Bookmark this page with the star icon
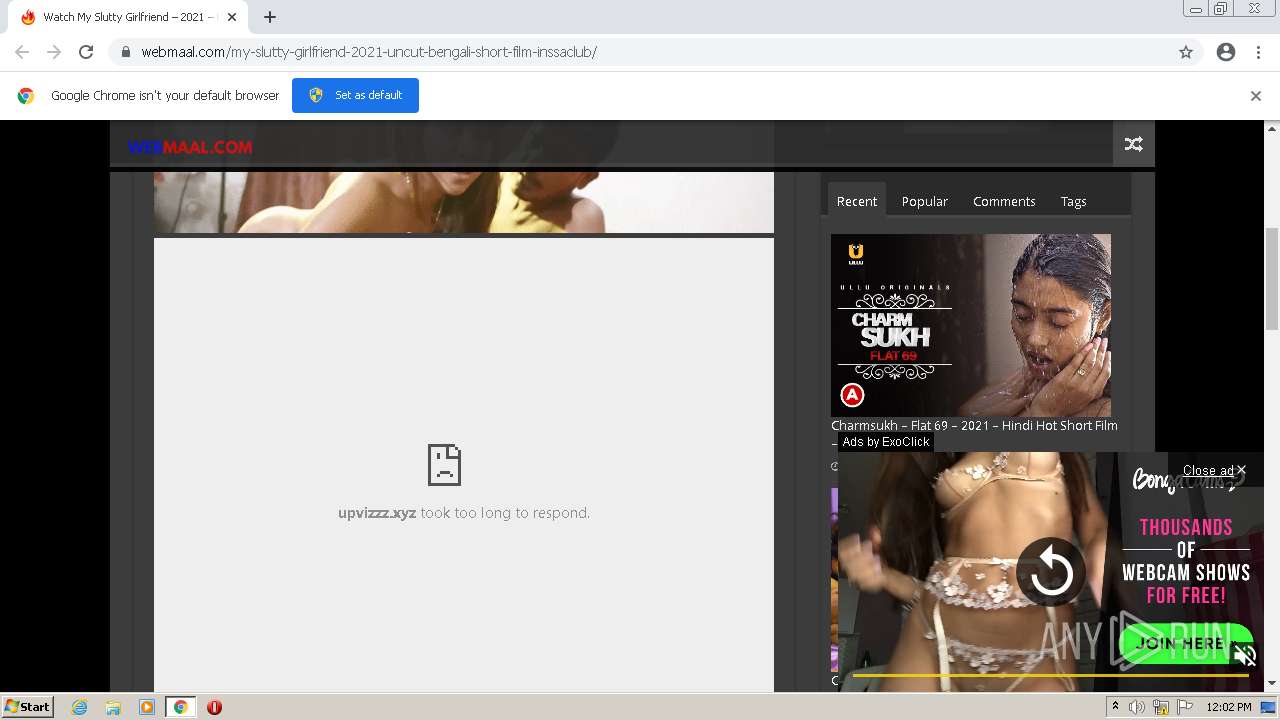Screen dimensions: 1280x720 pyautogui.click(x=1186, y=52)
